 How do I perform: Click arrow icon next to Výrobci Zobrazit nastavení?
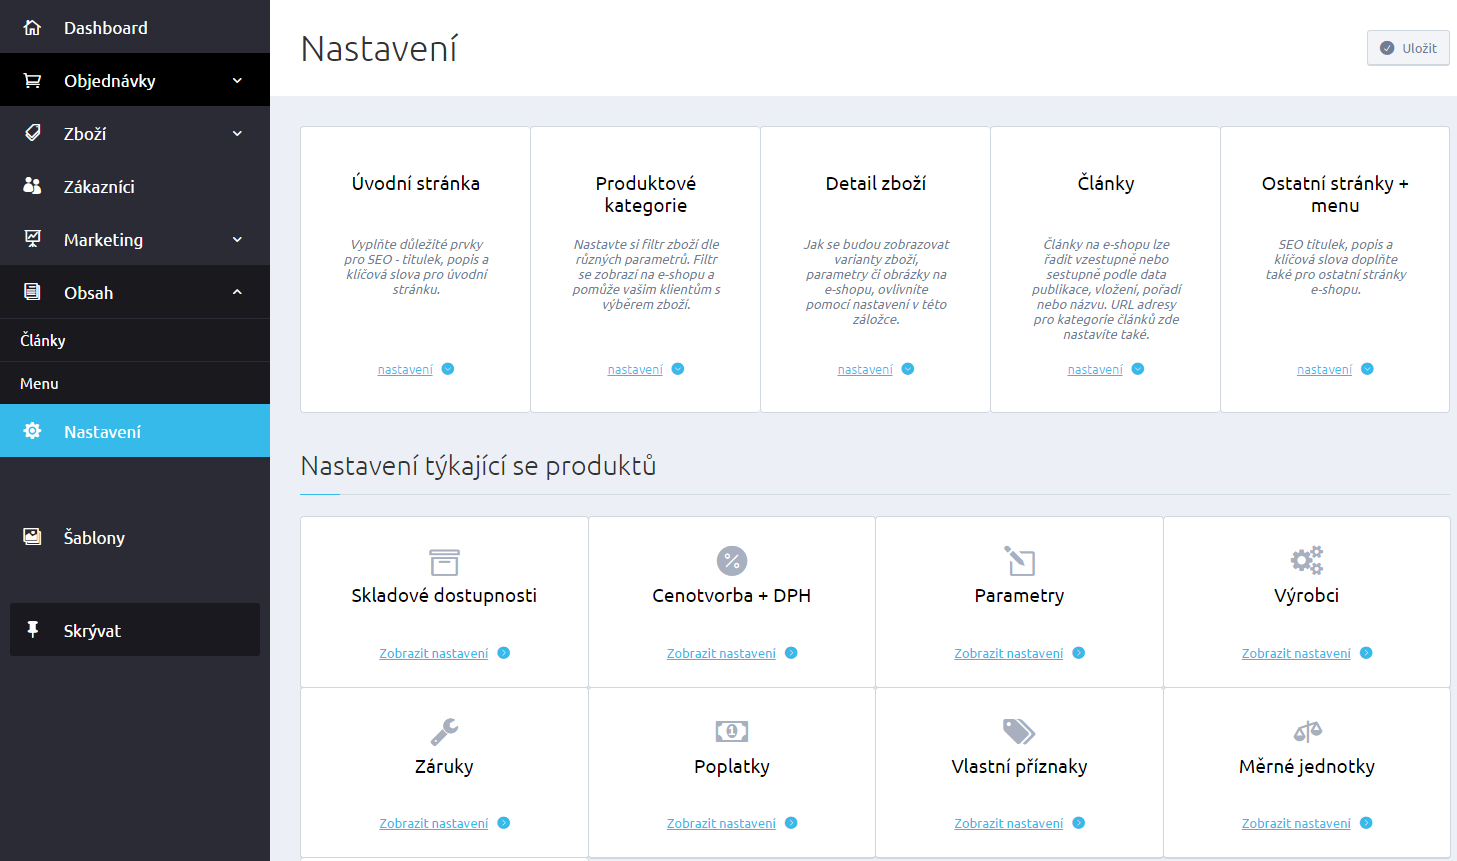(1366, 653)
